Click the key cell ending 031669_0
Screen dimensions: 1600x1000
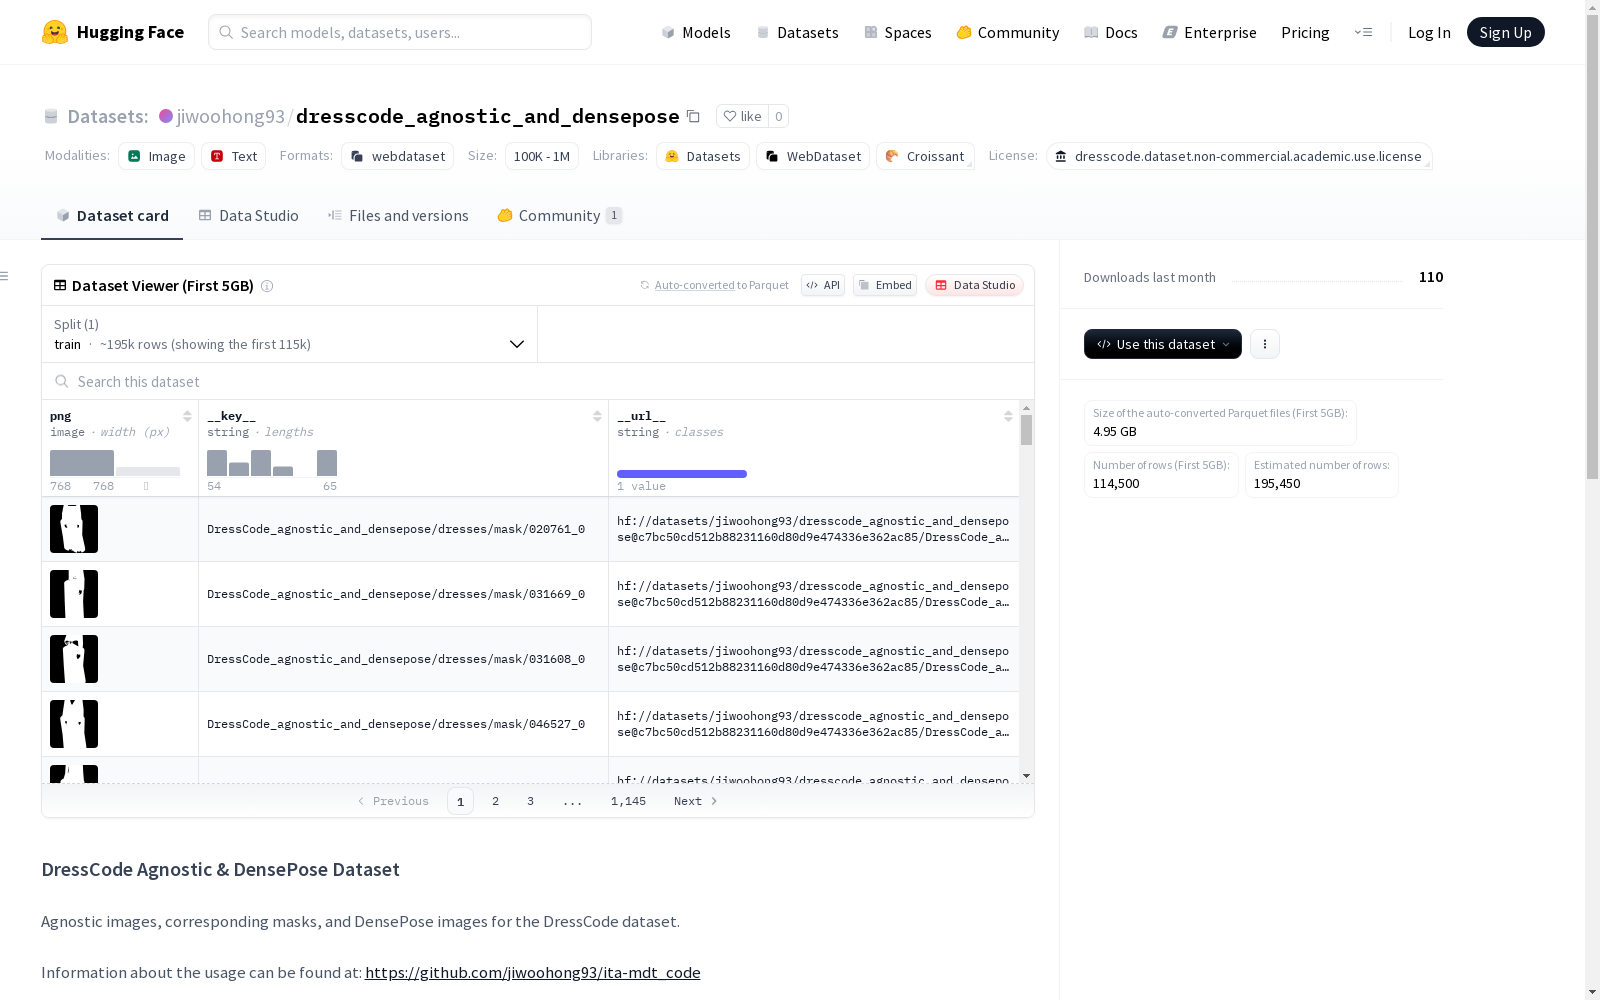403,594
